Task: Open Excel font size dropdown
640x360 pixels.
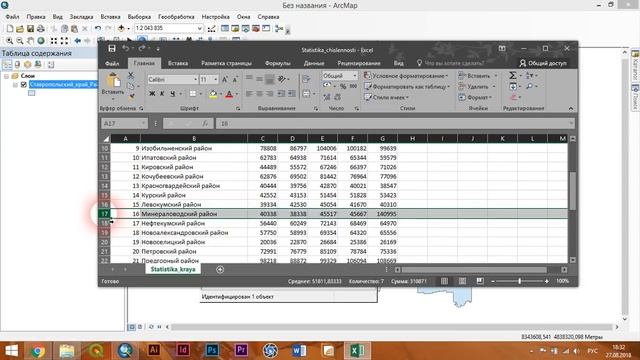Action: coord(216,80)
